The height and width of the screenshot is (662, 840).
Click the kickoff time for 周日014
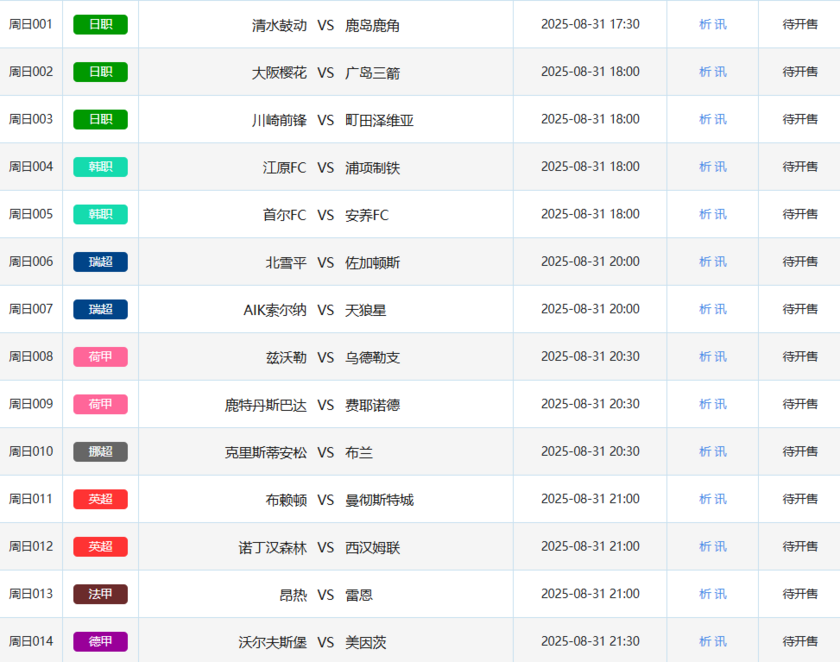coord(590,641)
